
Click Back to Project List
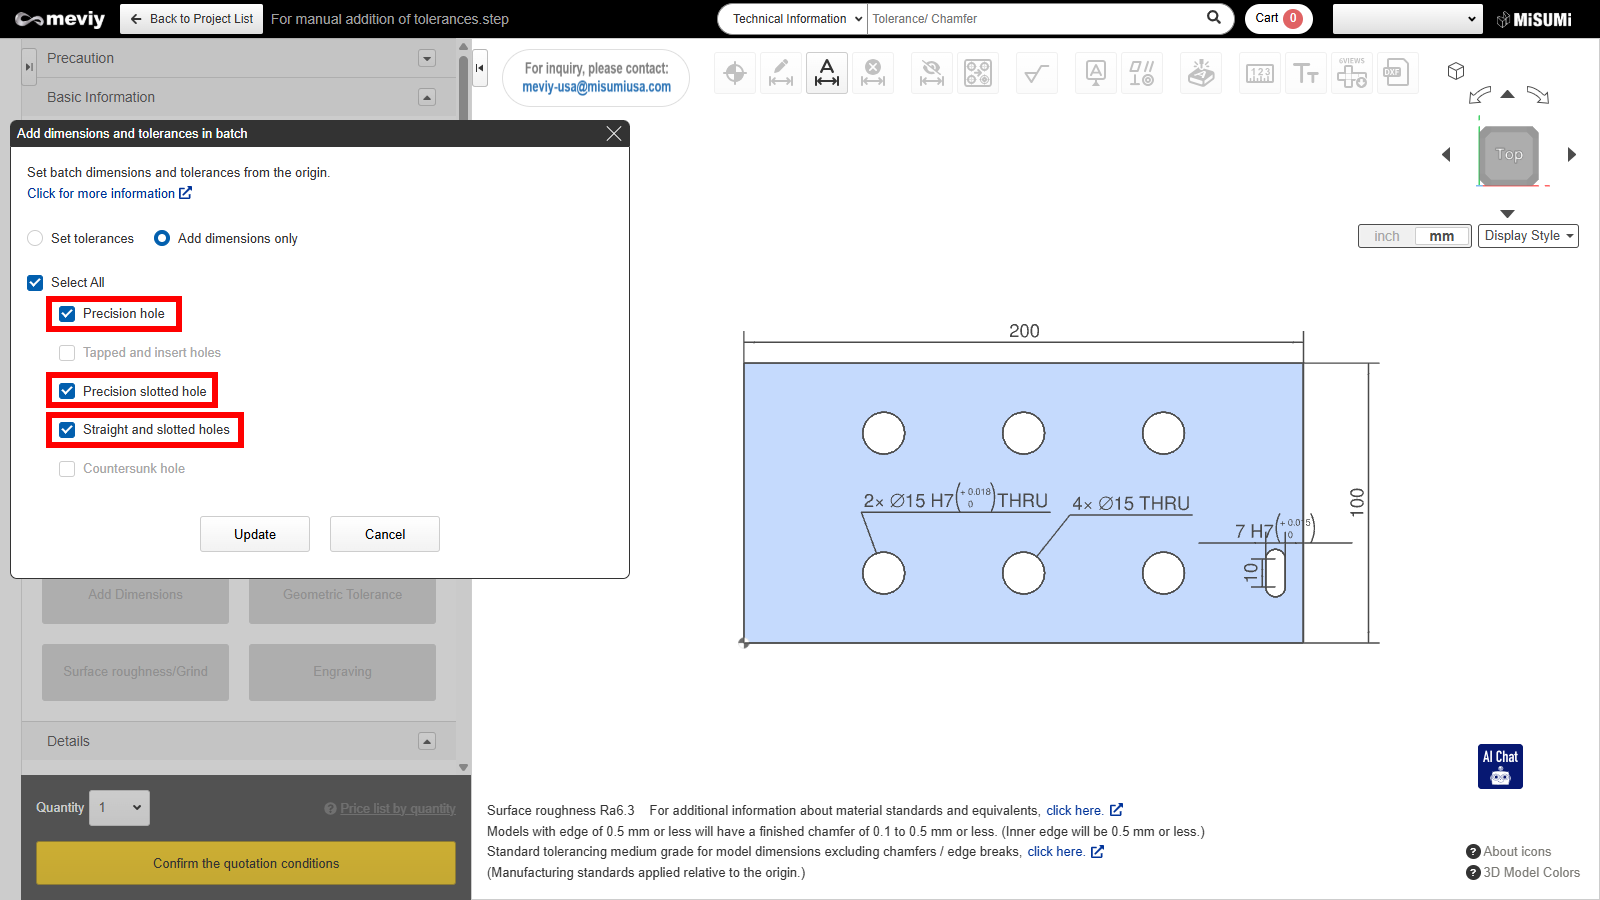click(x=192, y=19)
